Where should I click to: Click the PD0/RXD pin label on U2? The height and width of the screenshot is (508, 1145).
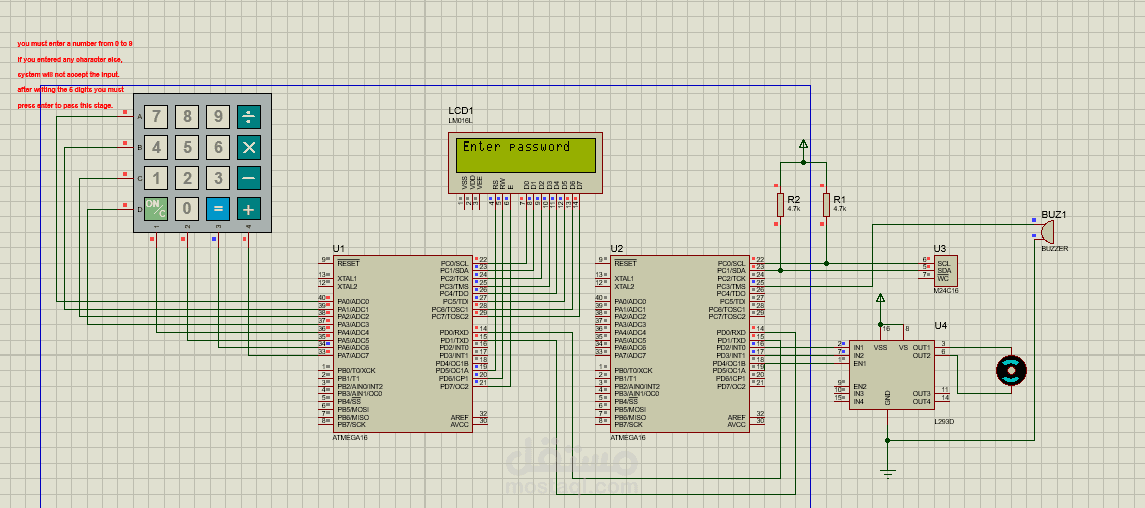tap(732, 332)
